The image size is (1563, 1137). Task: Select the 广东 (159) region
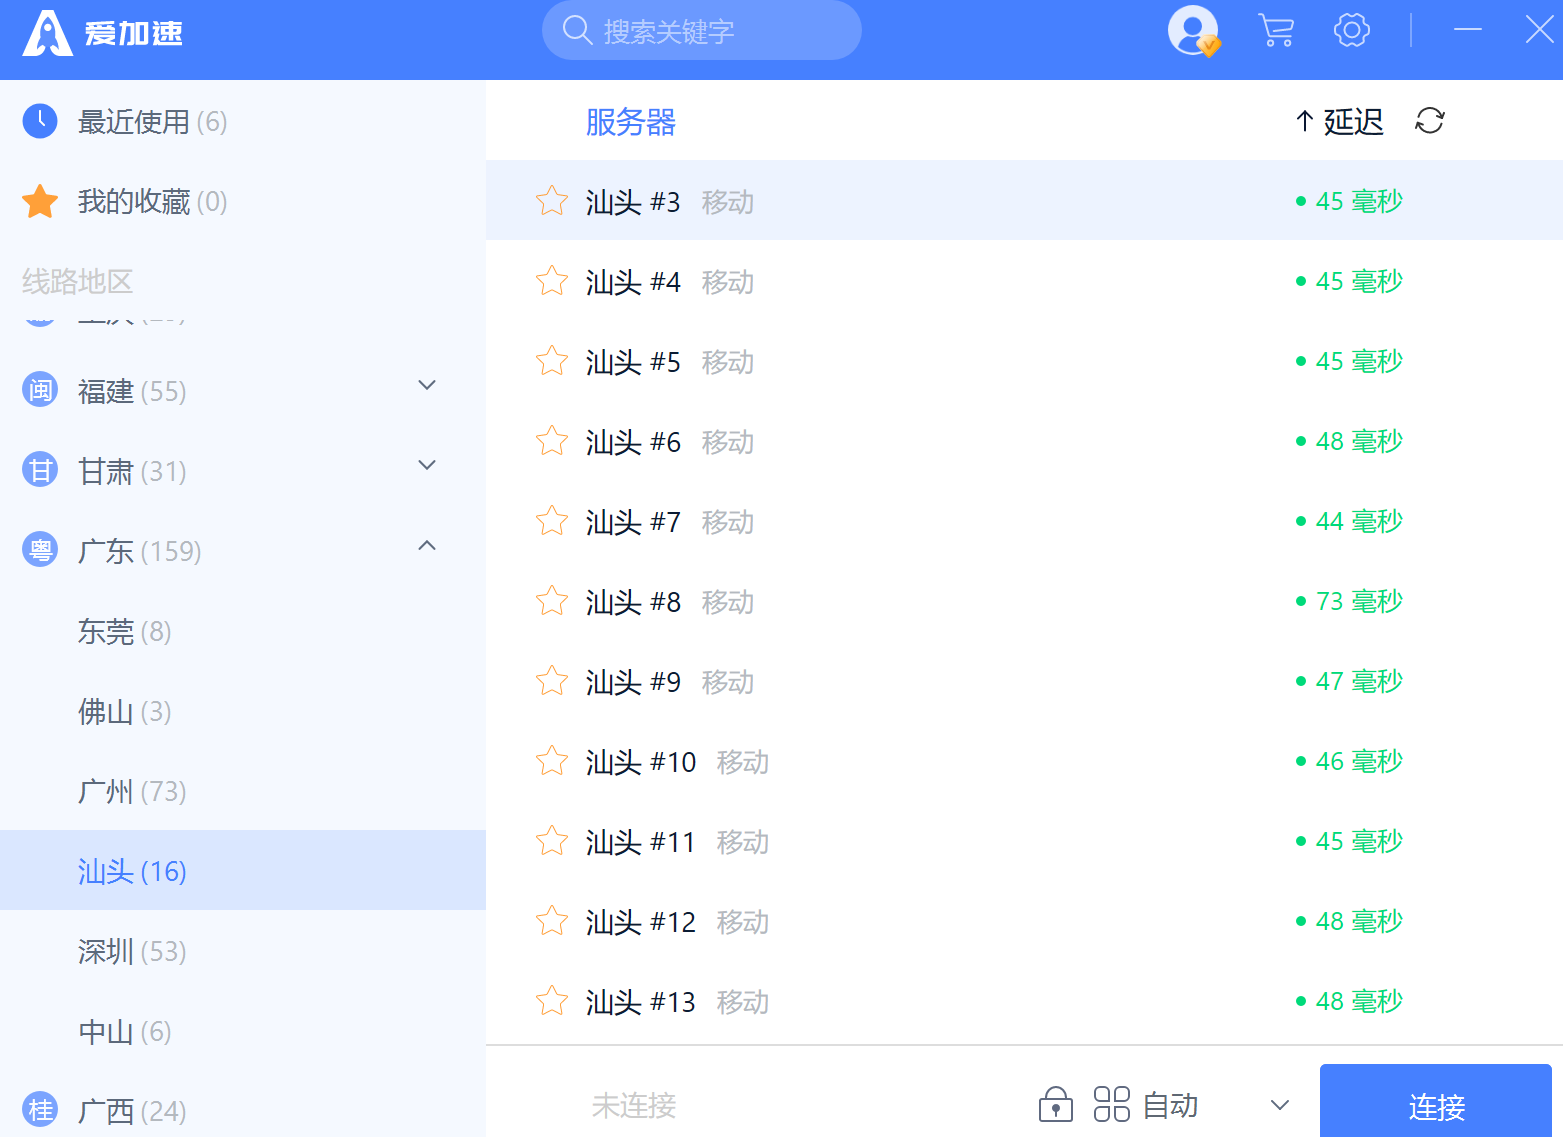pos(243,551)
